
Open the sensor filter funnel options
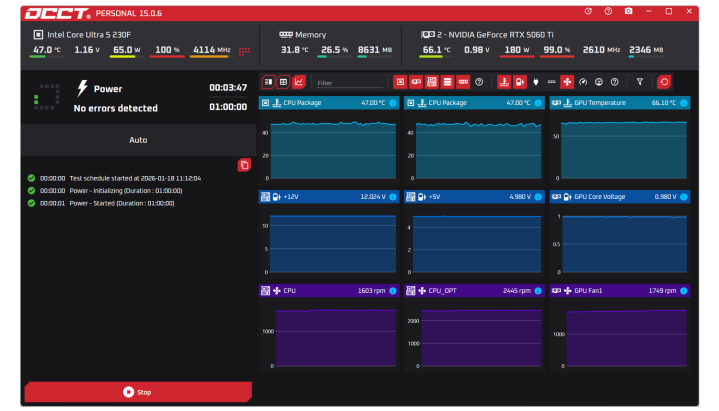tap(640, 82)
